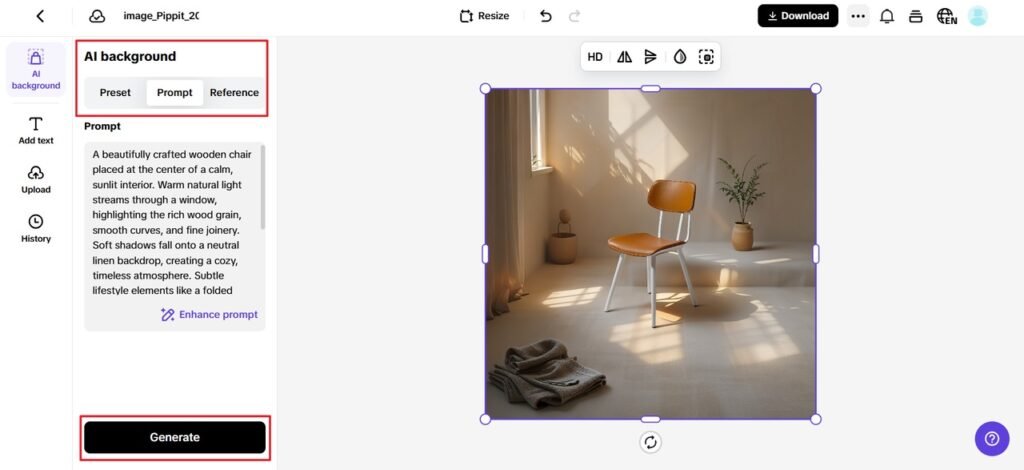Switch to the Reference tab
1024x470 pixels.
pos(234,93)
